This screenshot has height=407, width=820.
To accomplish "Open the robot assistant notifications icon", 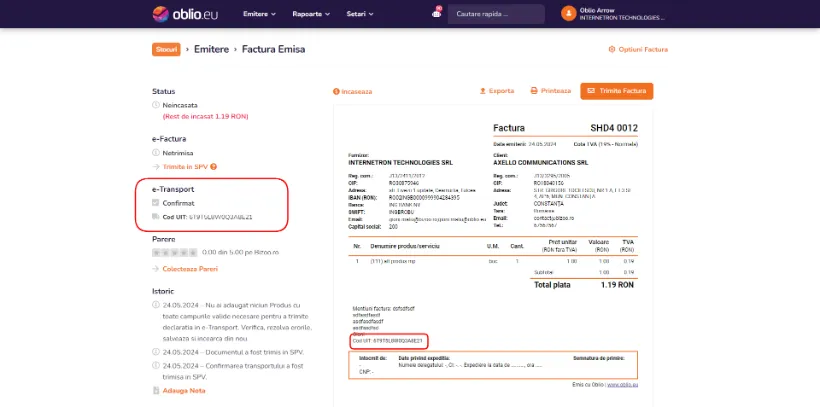I will coord(437,13).
